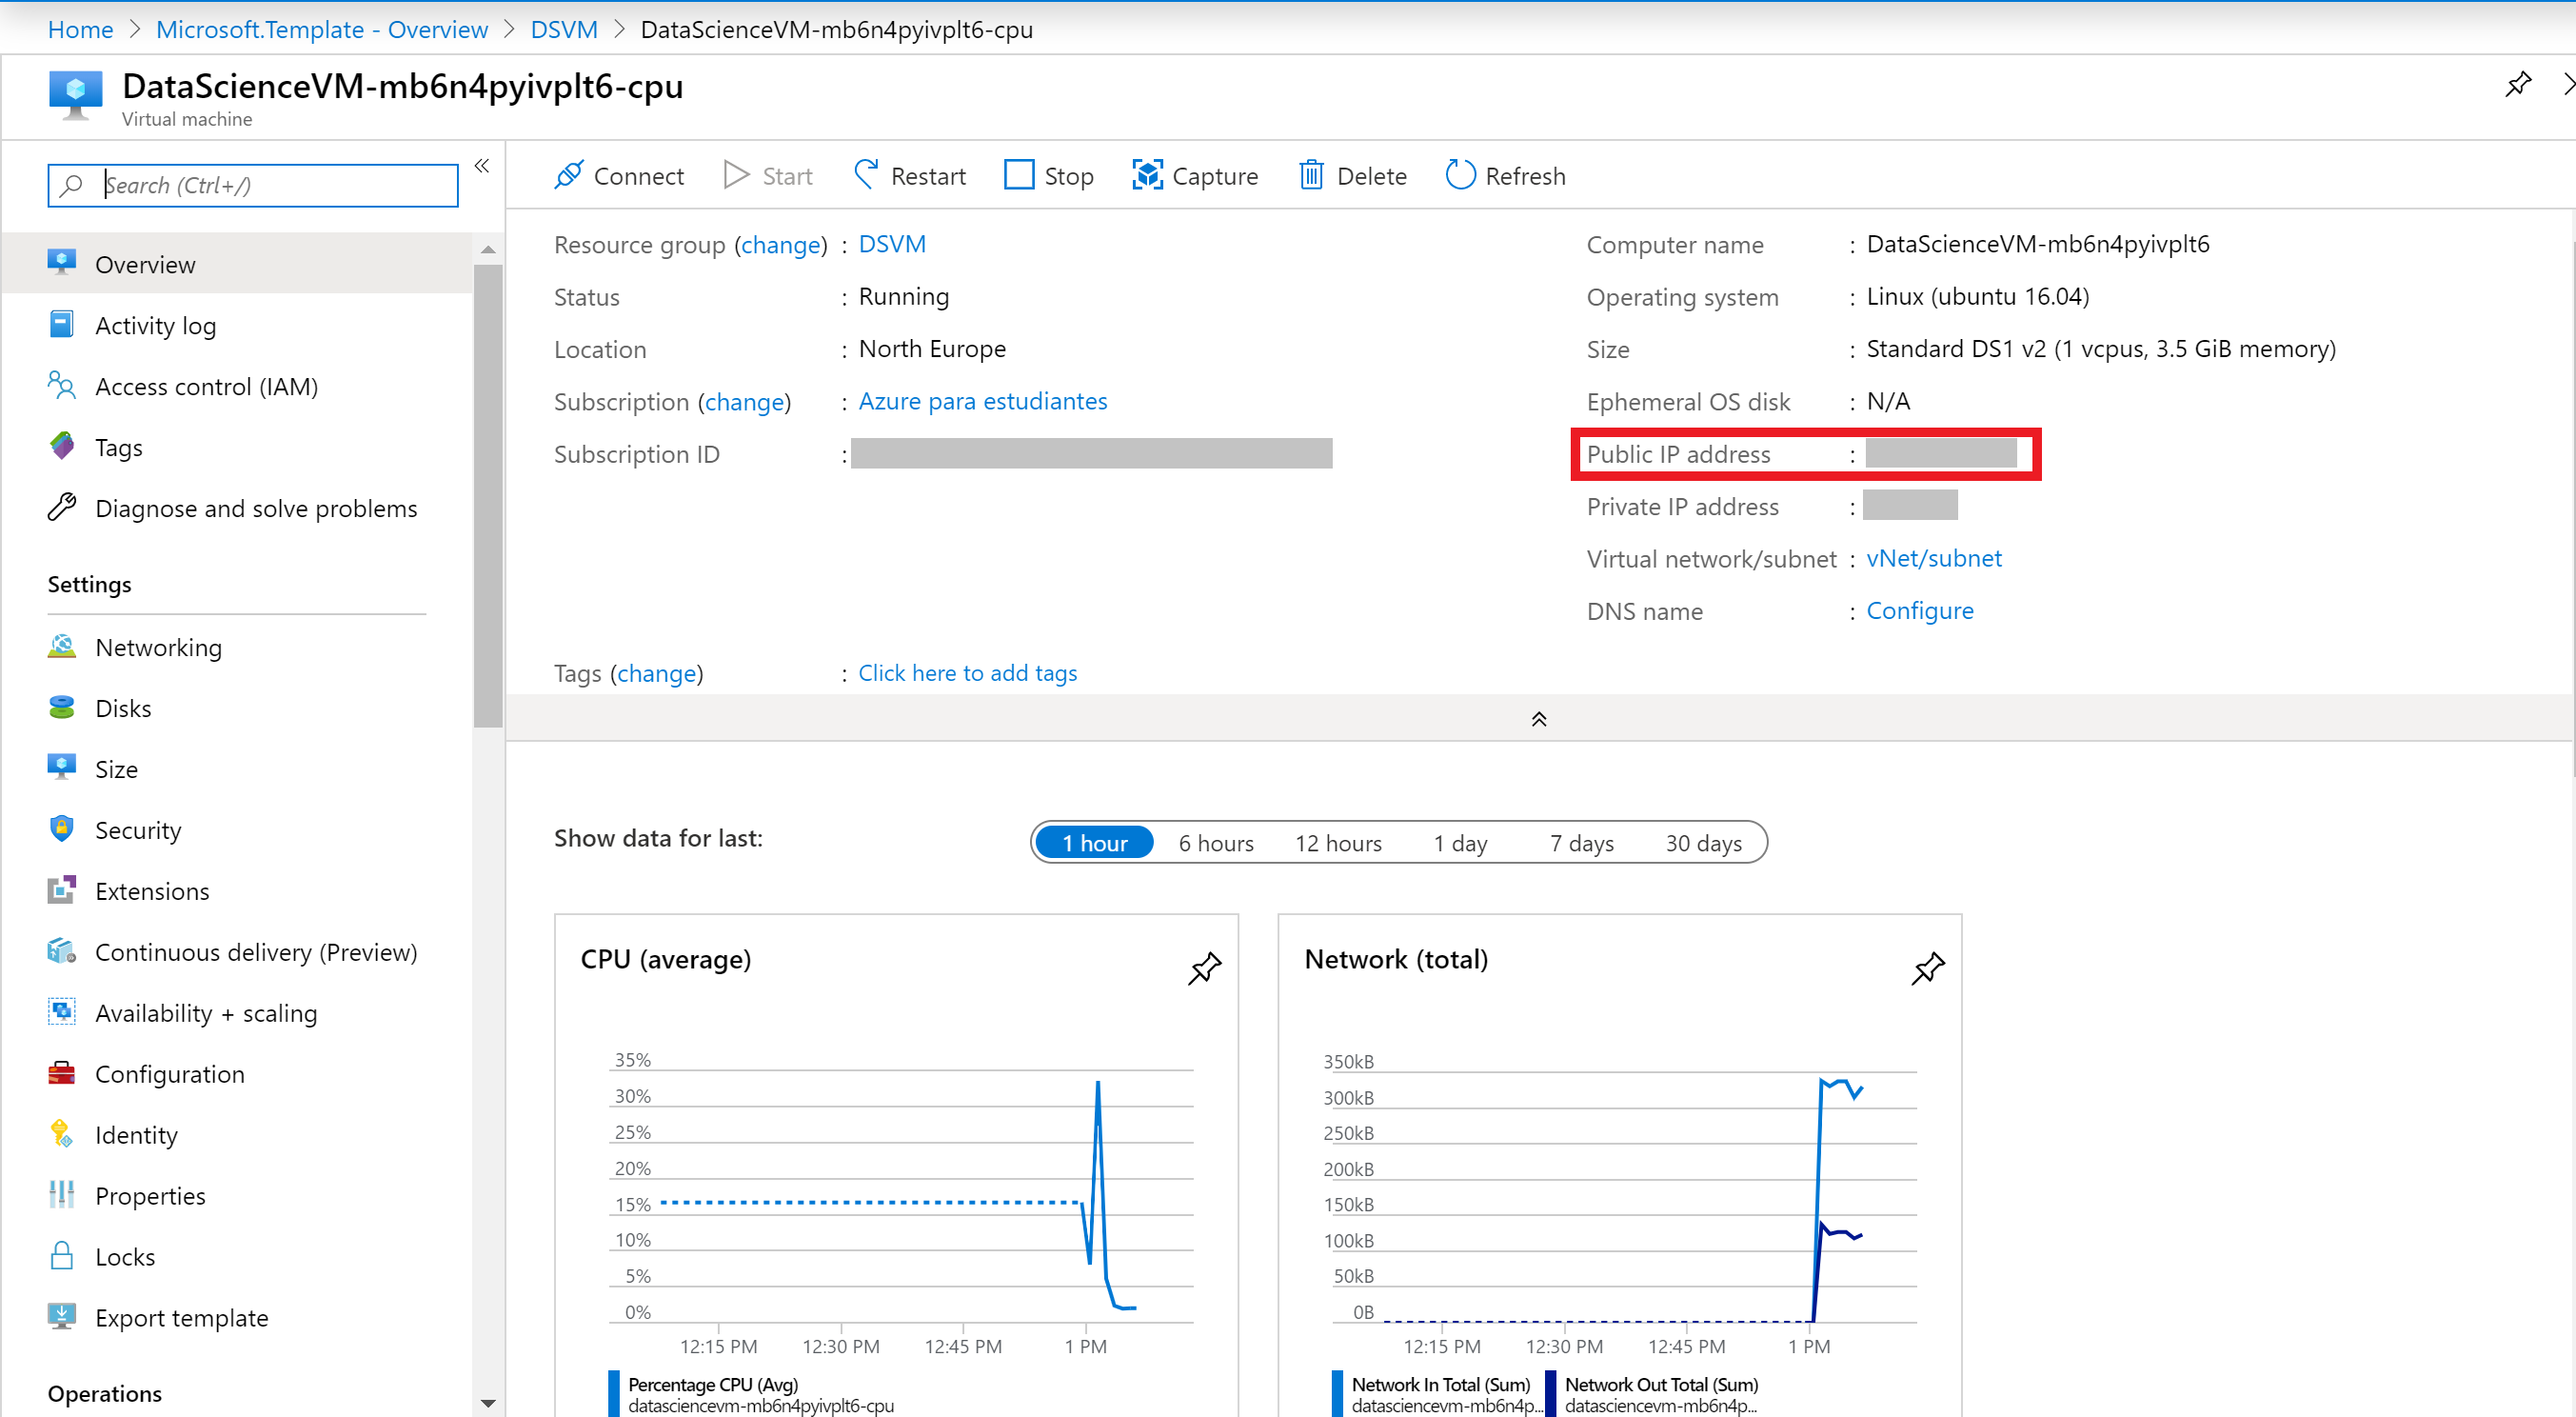Click the Access control (IAM) people icon
This screenshot has height=1417, width=2576.
pyautogui.click(x=61, y=385)
